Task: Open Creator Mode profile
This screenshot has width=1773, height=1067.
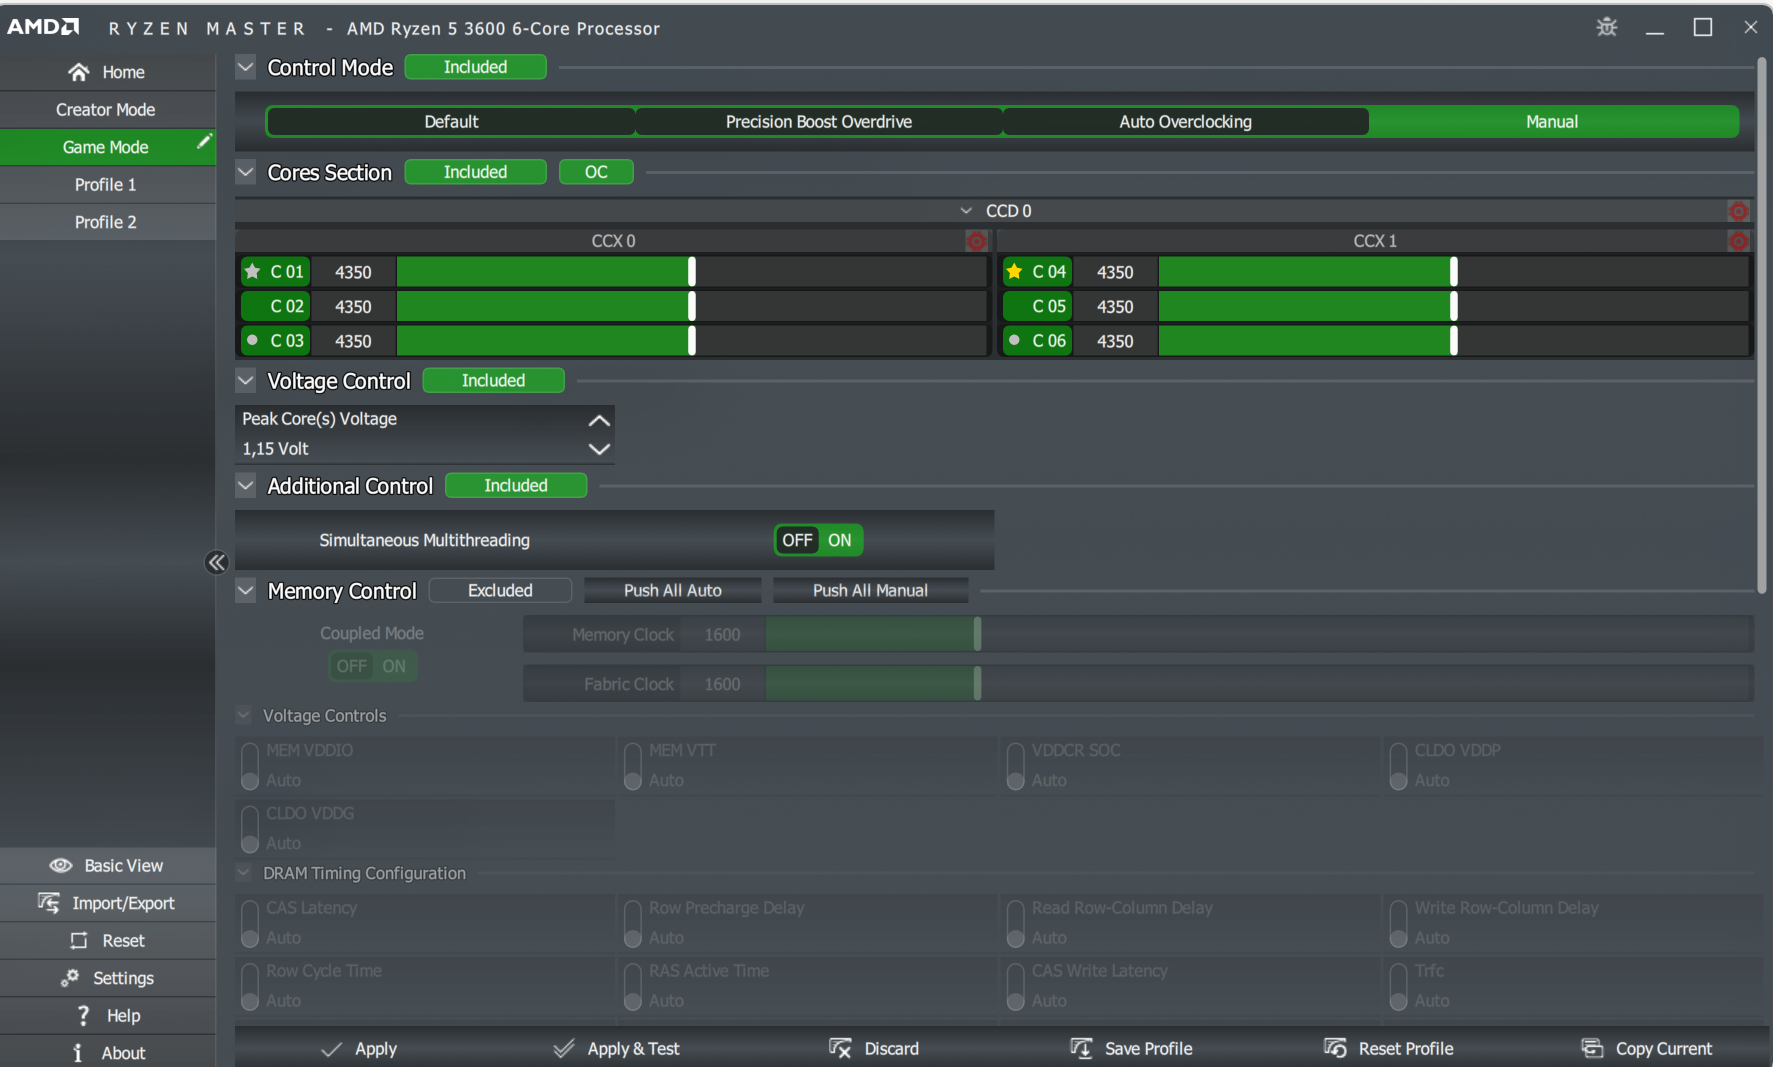Action: click(x=106, y=109)
